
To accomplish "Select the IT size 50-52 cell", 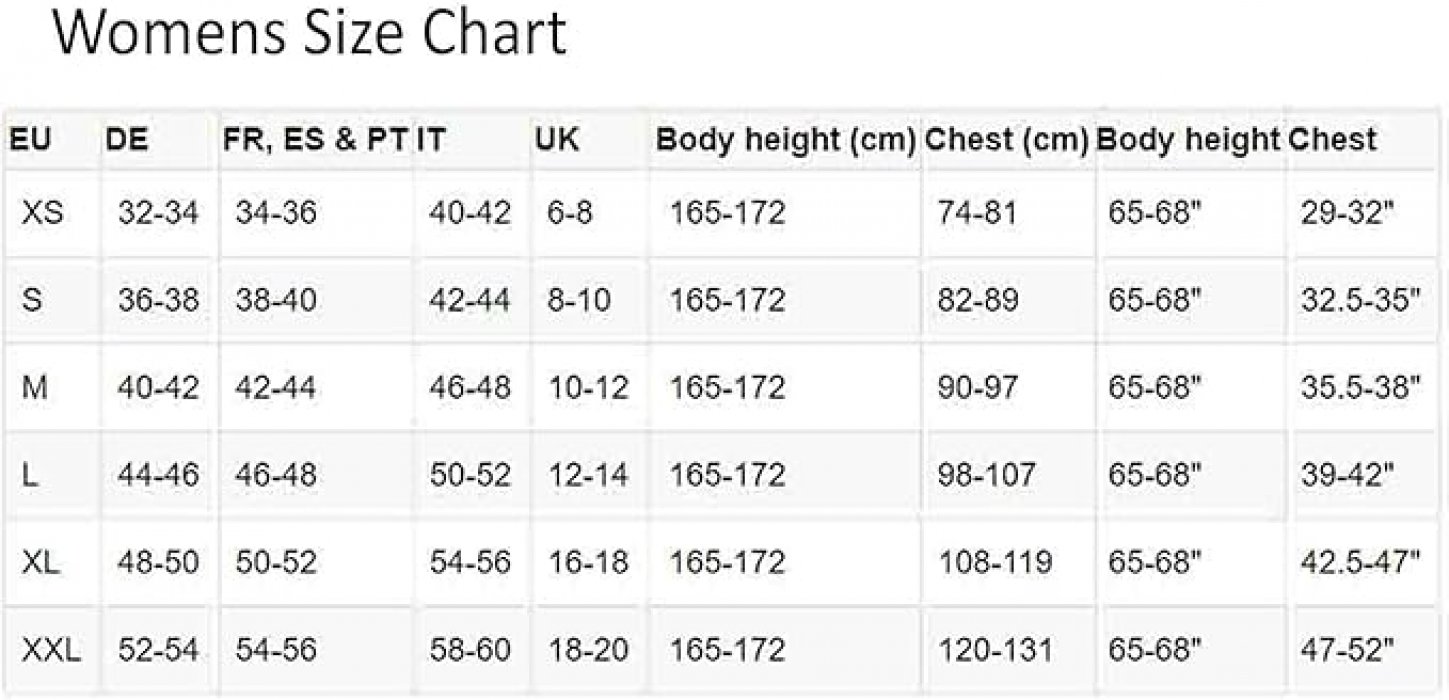I will (470, 476).
